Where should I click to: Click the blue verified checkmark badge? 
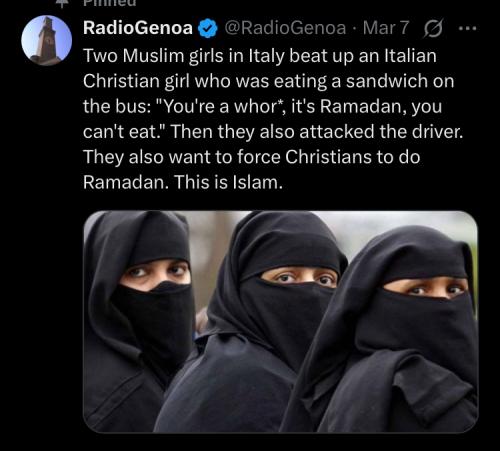pos(208,28)
